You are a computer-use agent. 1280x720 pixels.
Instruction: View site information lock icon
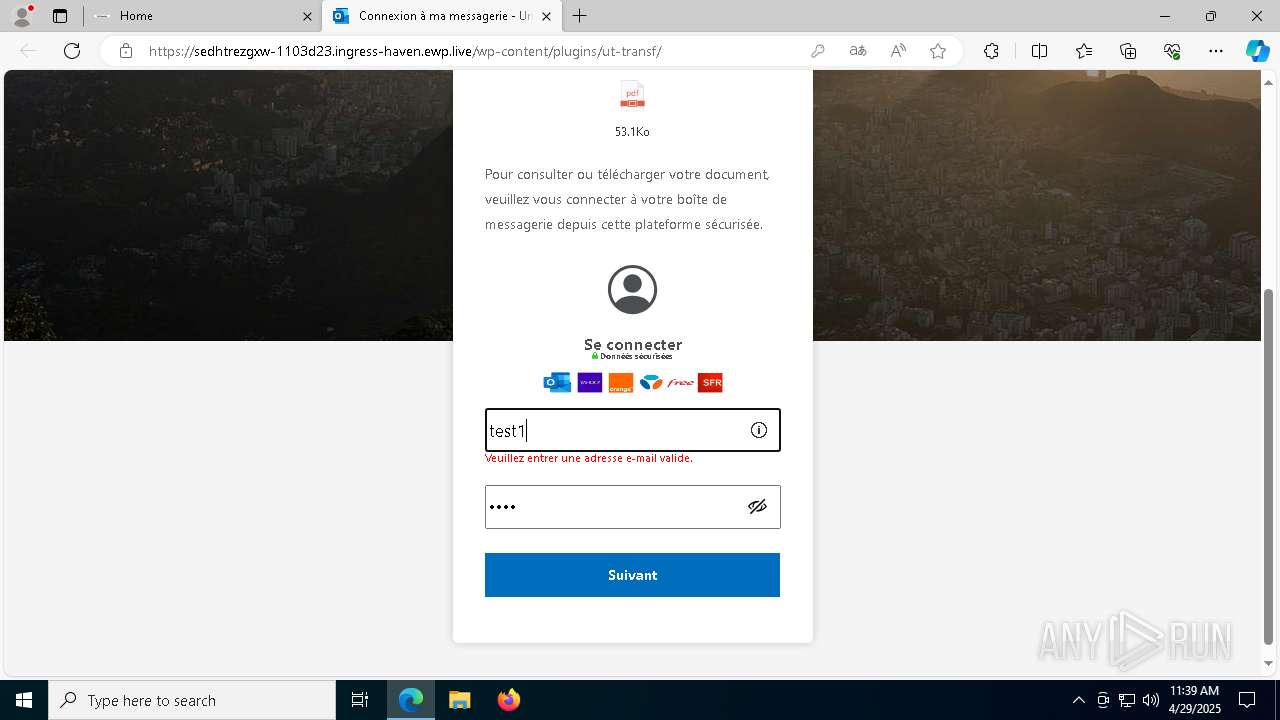click(x=126, y=51)
